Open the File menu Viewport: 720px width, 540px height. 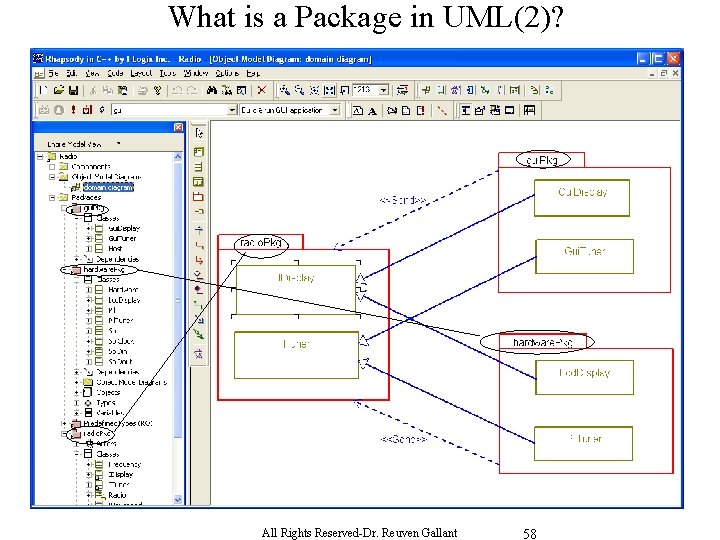point(53,73)
